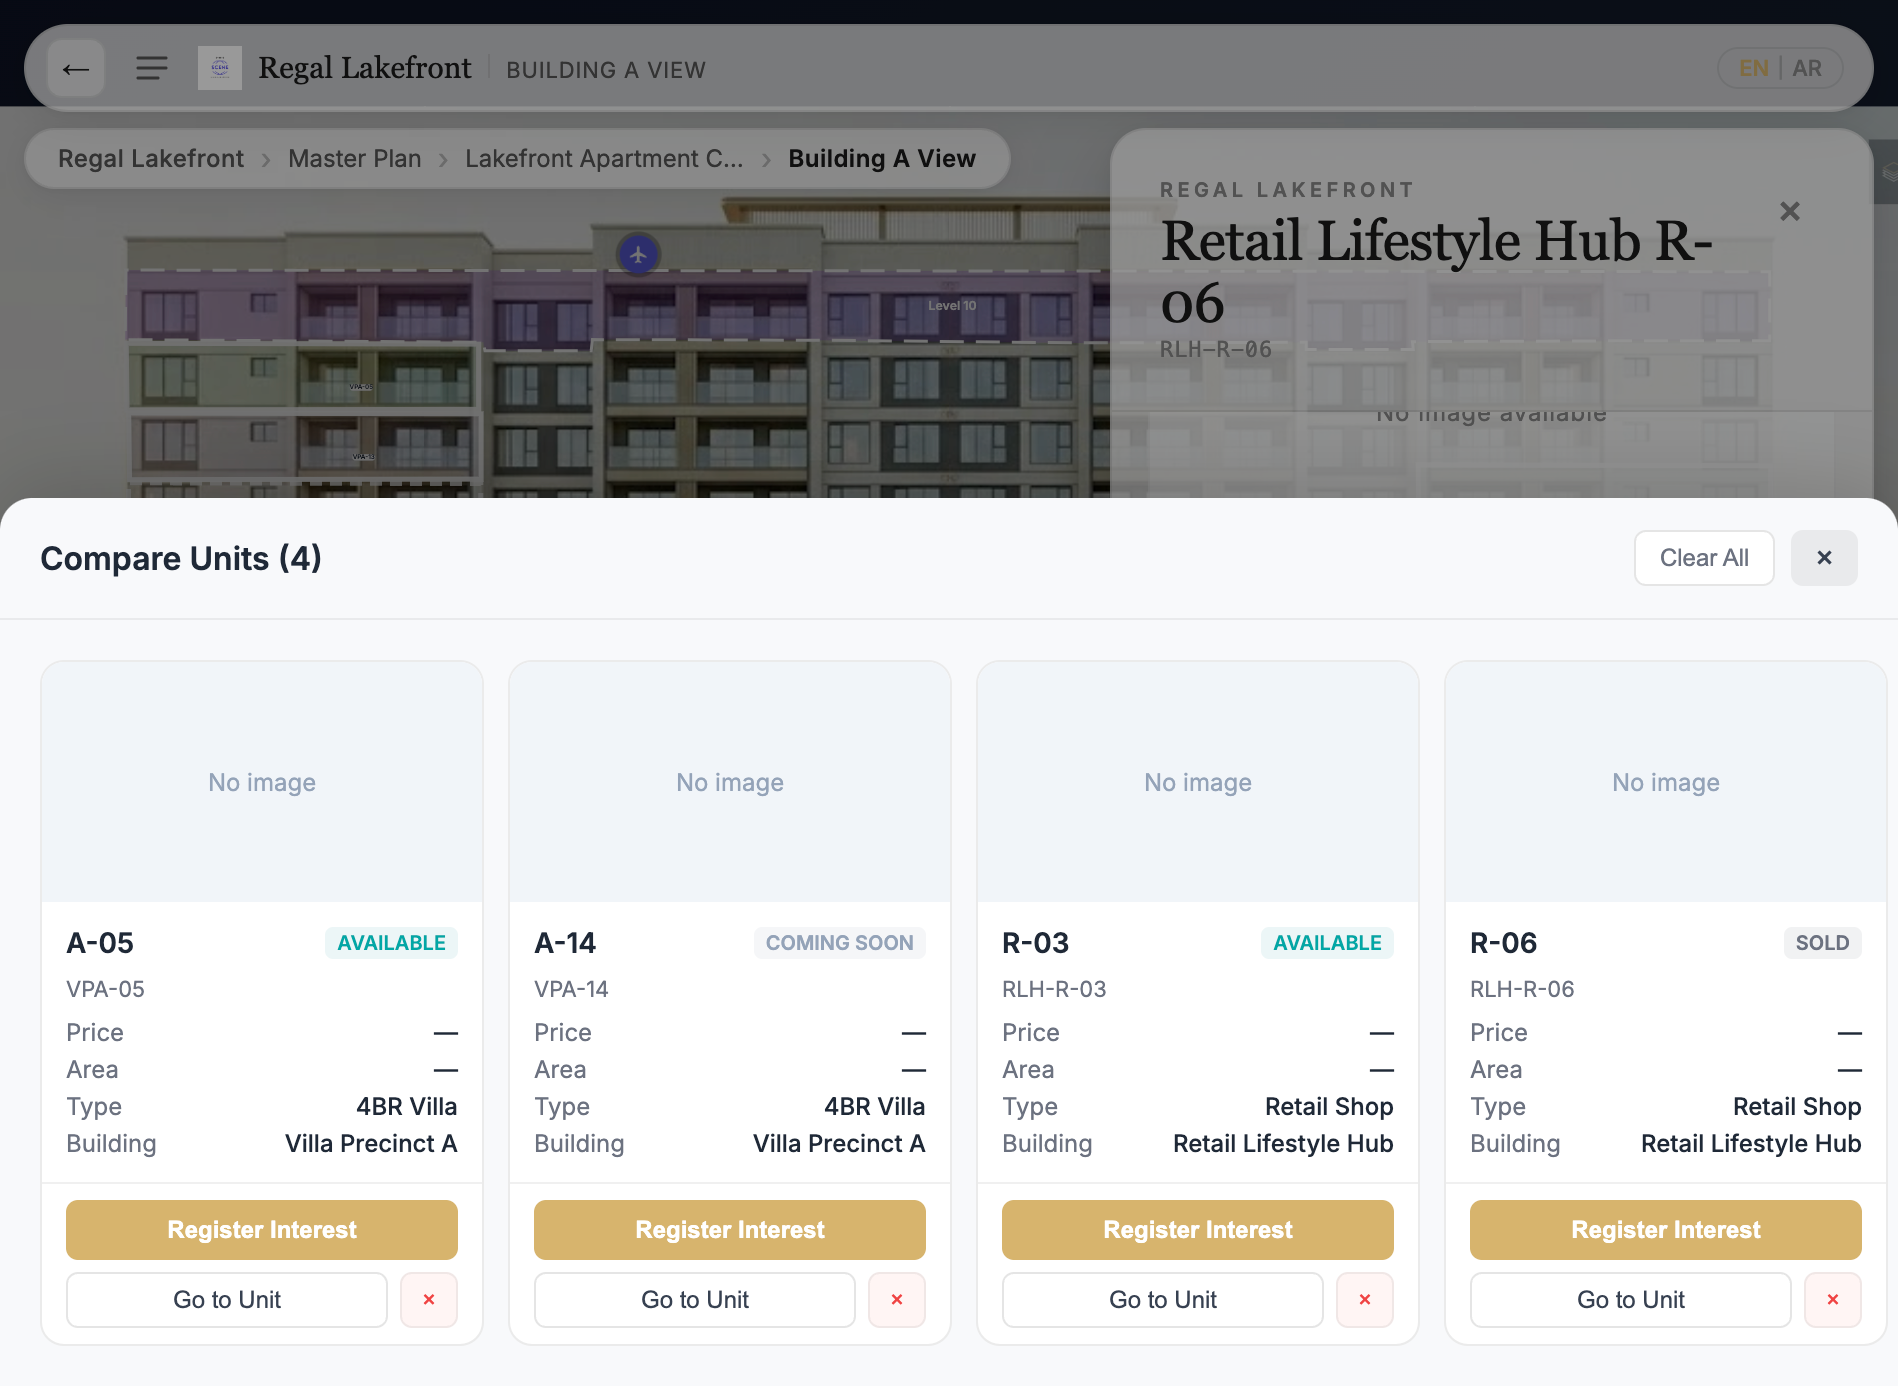
Task: Click the VPA-14 unit code
Action: tap(571, 989)
